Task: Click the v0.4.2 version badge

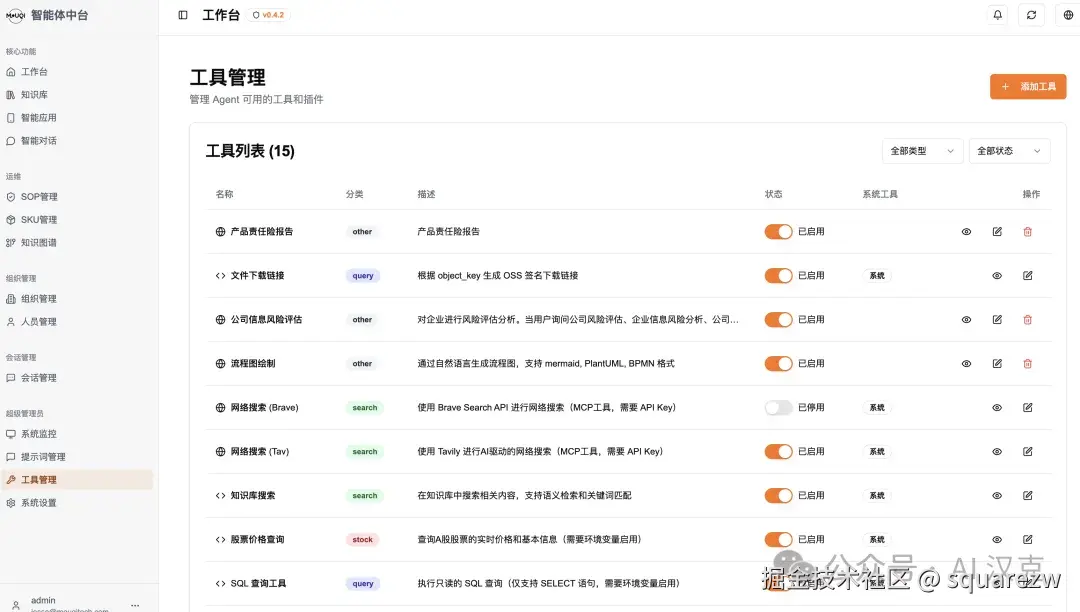Action: point(269,15)
